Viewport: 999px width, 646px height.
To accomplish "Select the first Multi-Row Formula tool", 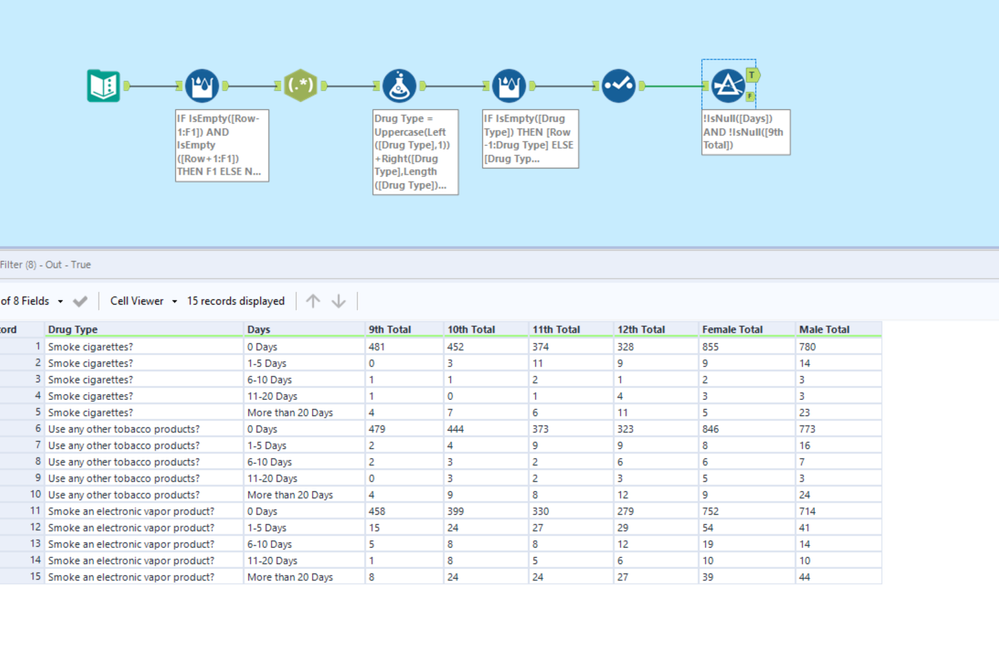I will pos(202,85).
